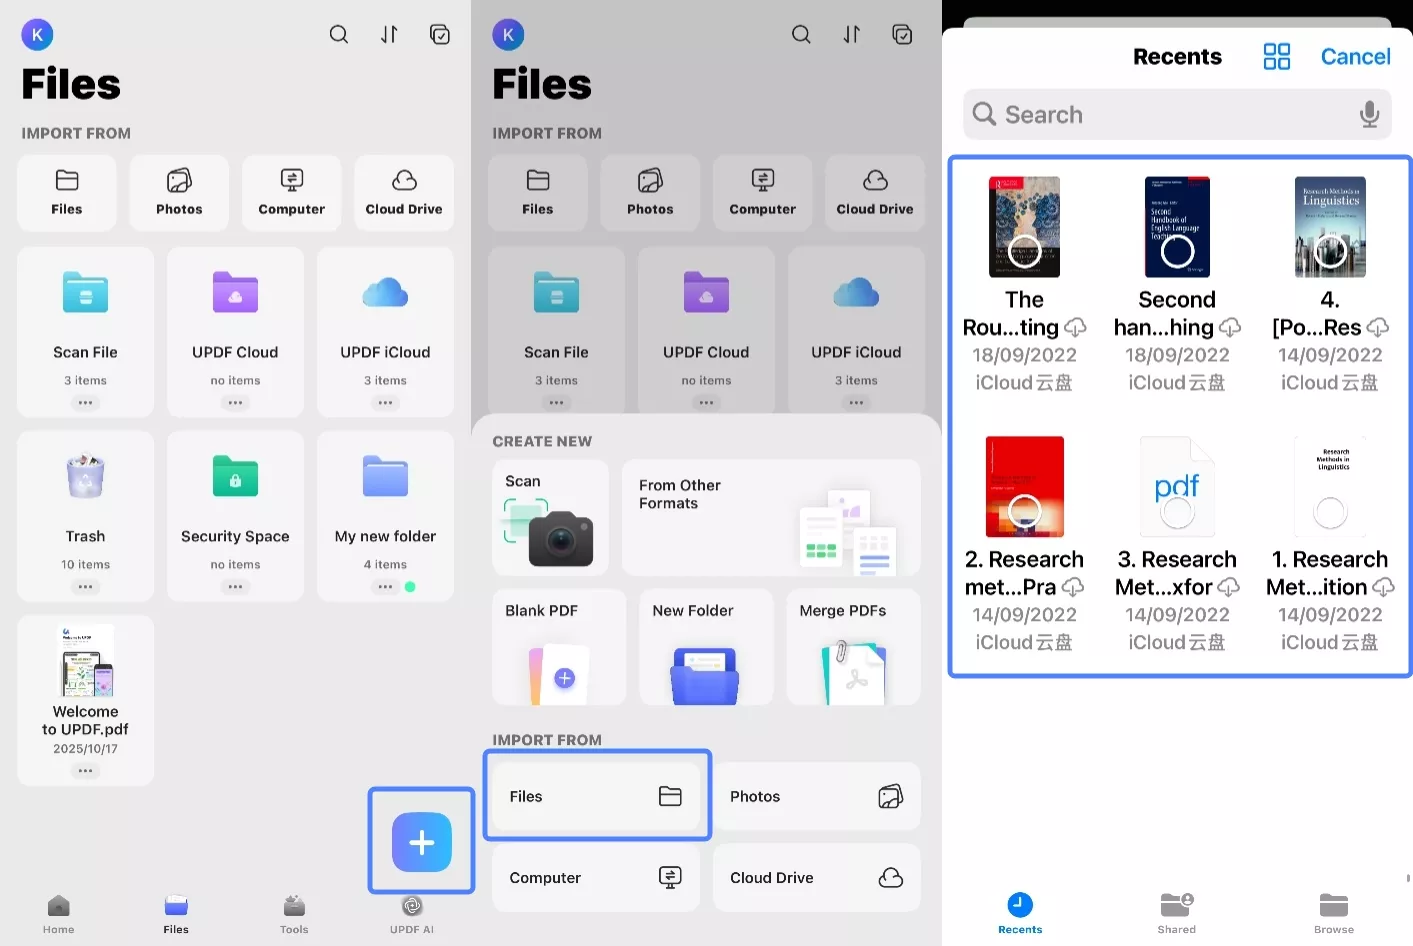Expand more options under Welcome to UPDF.pdf
1413x946 pixels.
coord(85,771)
